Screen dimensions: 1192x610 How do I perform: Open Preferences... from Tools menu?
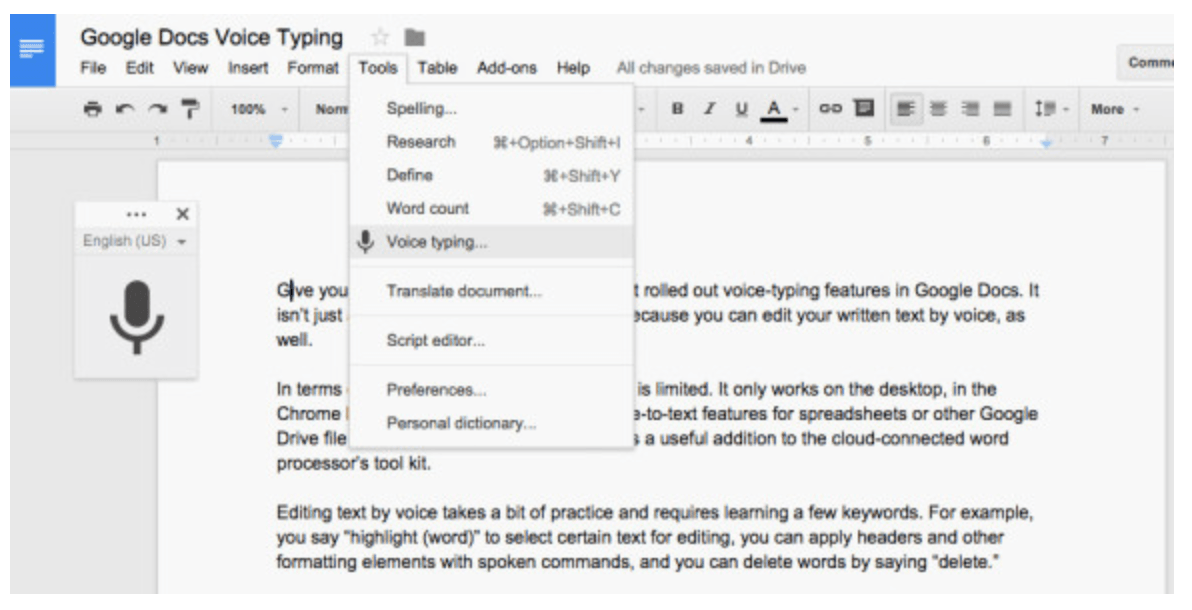[x=492, y=389]
